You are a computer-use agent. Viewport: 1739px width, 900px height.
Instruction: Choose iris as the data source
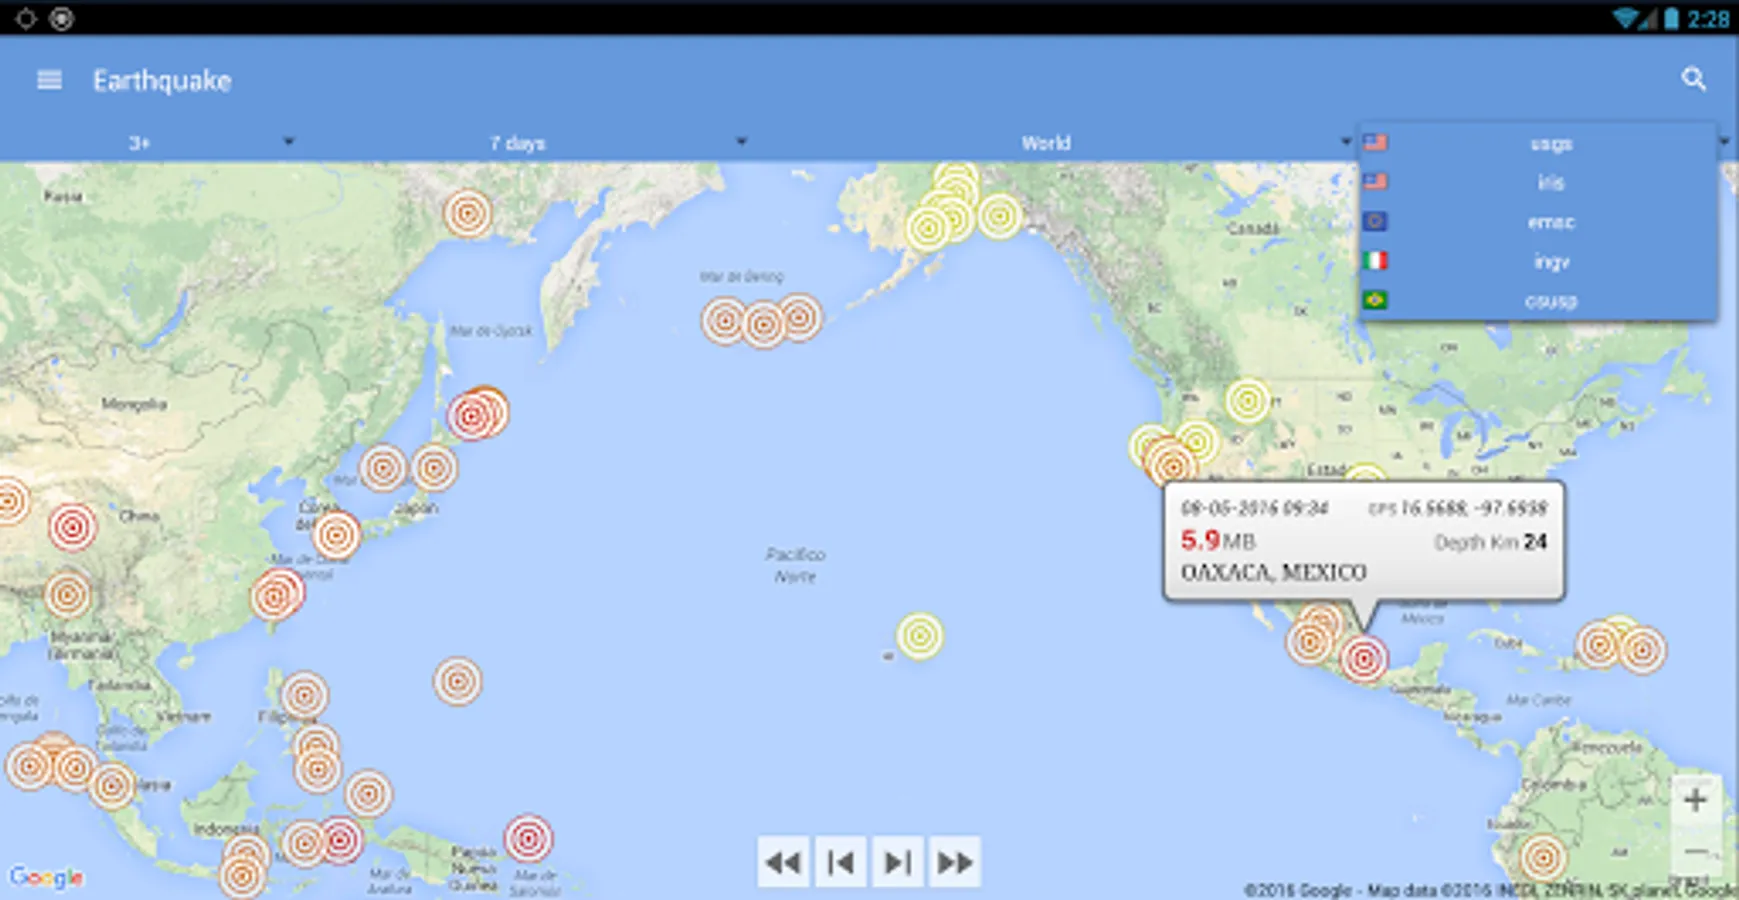pos(1538,182)
